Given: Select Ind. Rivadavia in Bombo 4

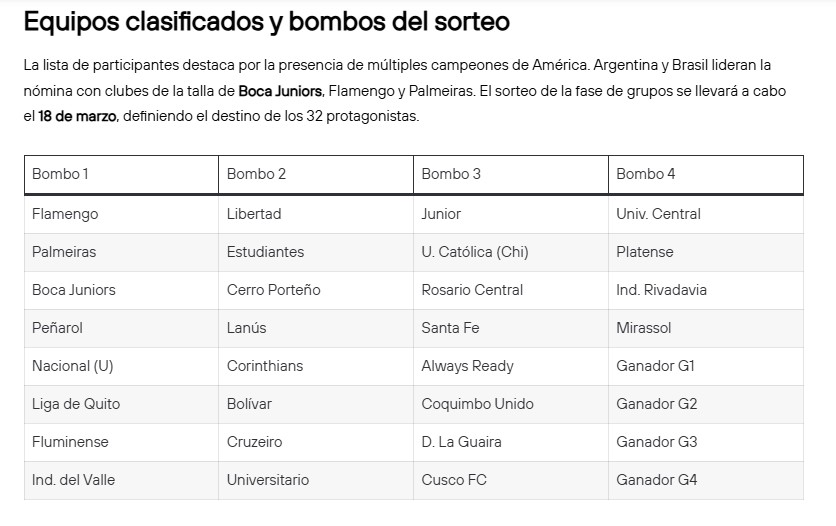Looking at the screenshot, I should 661,290.
